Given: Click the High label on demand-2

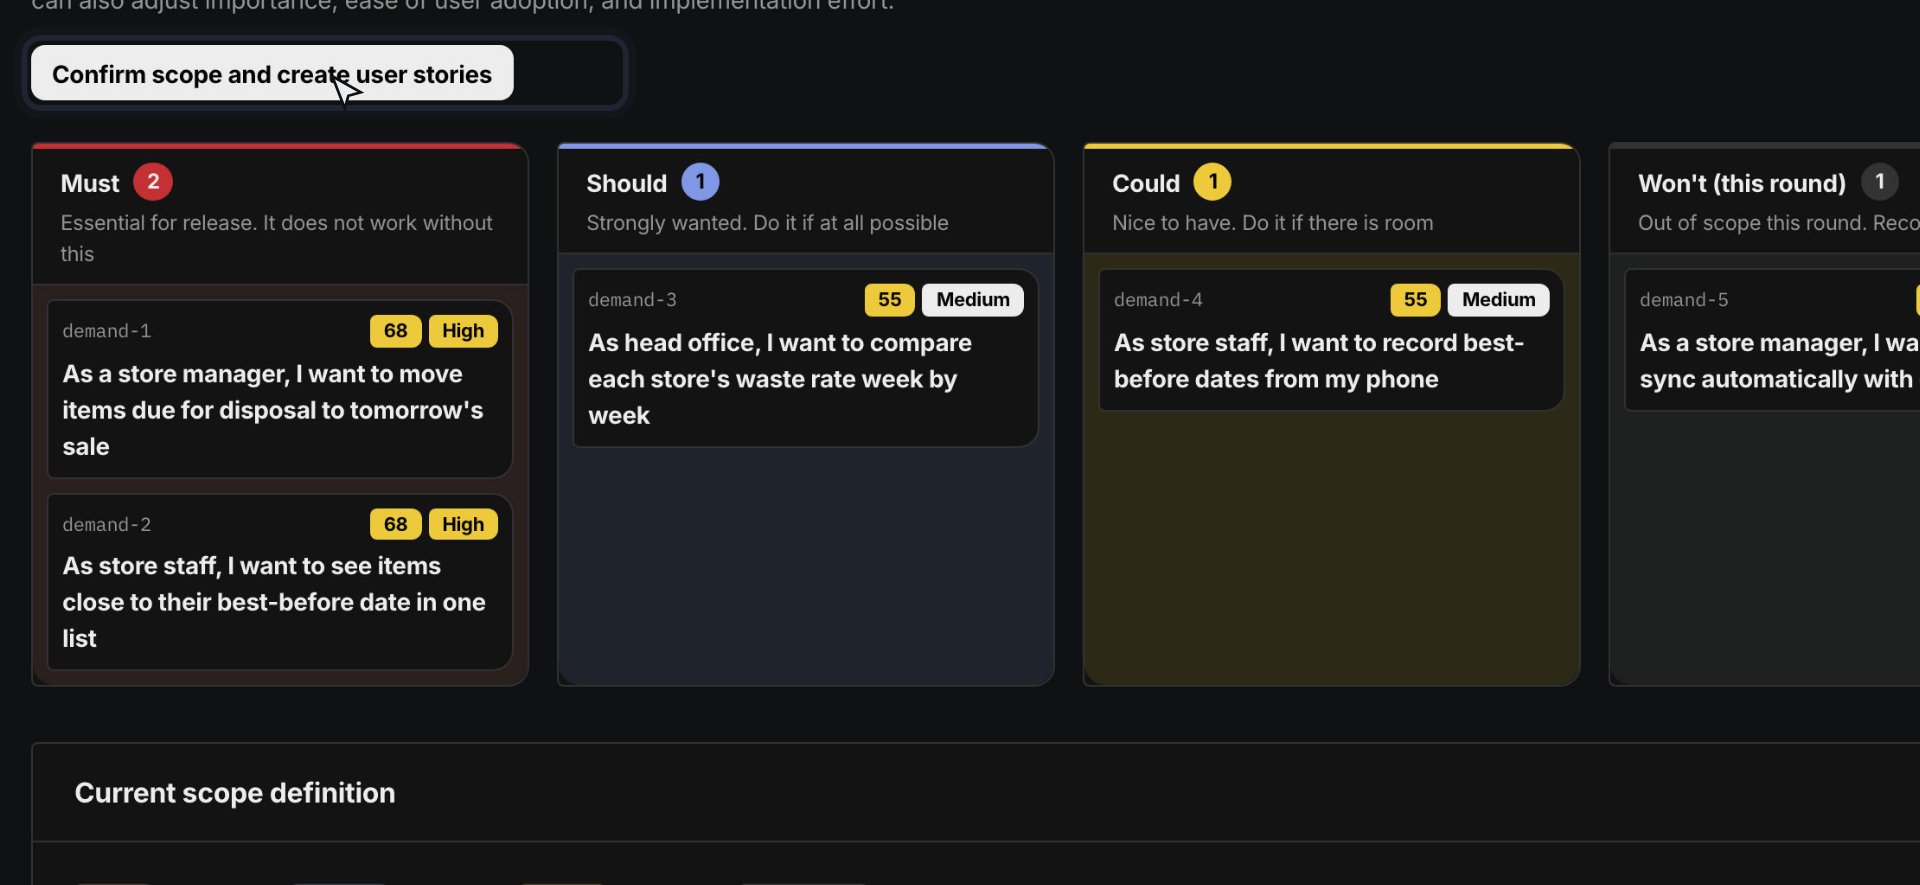Looking at the screenshot, I should (463, 524).
